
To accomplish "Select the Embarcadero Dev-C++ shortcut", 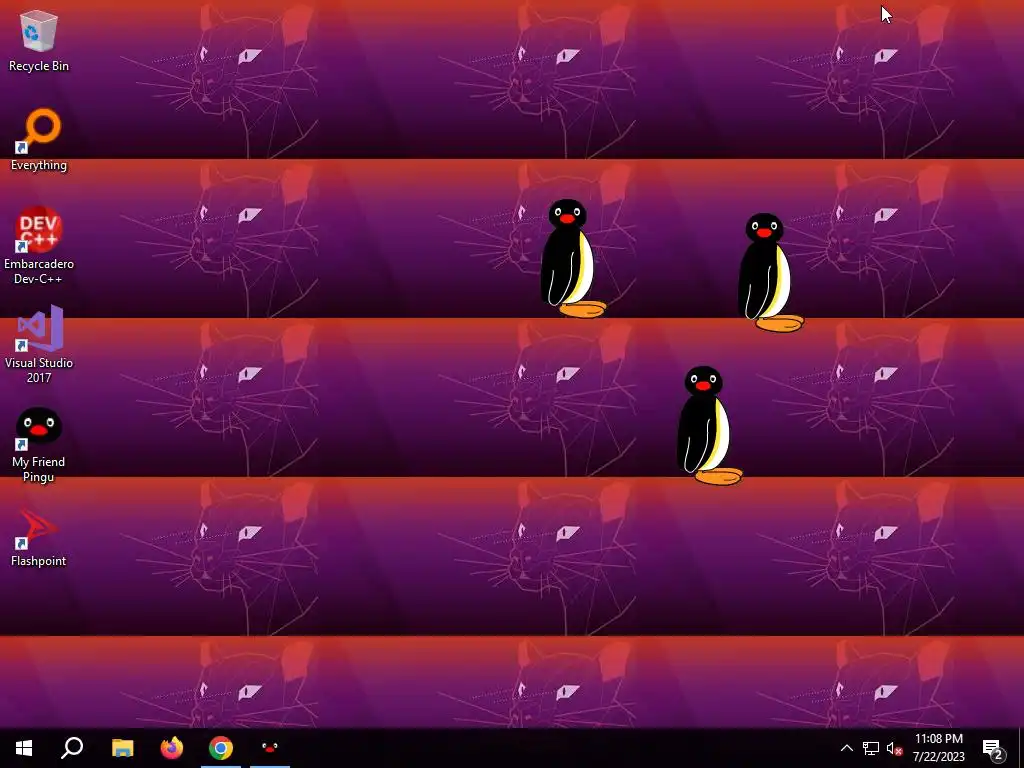I will [39, 246].
